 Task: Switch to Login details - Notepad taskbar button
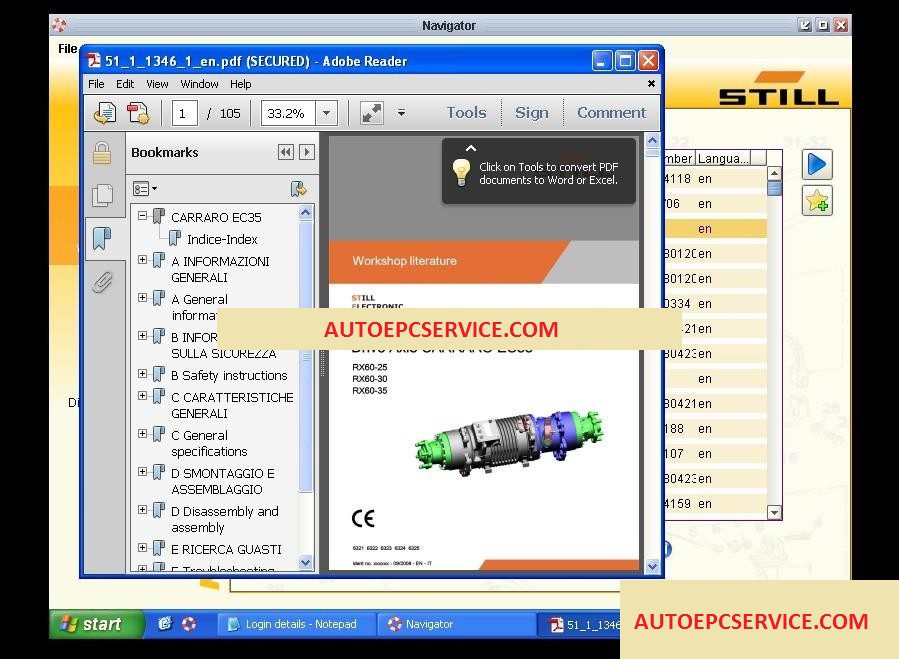296,624
